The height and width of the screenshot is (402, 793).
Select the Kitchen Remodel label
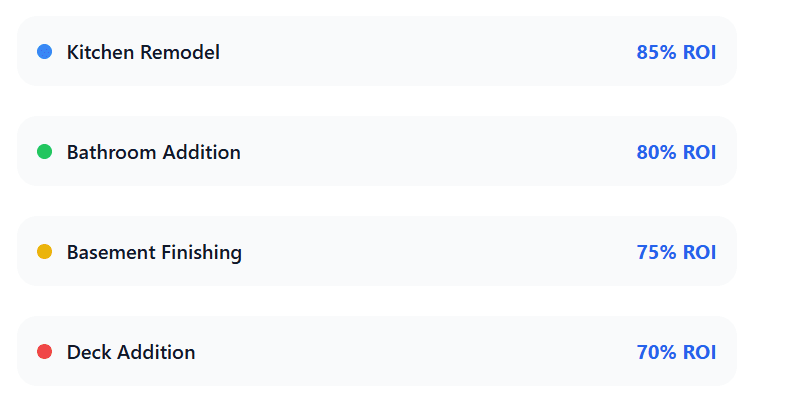tap(143, 52)
